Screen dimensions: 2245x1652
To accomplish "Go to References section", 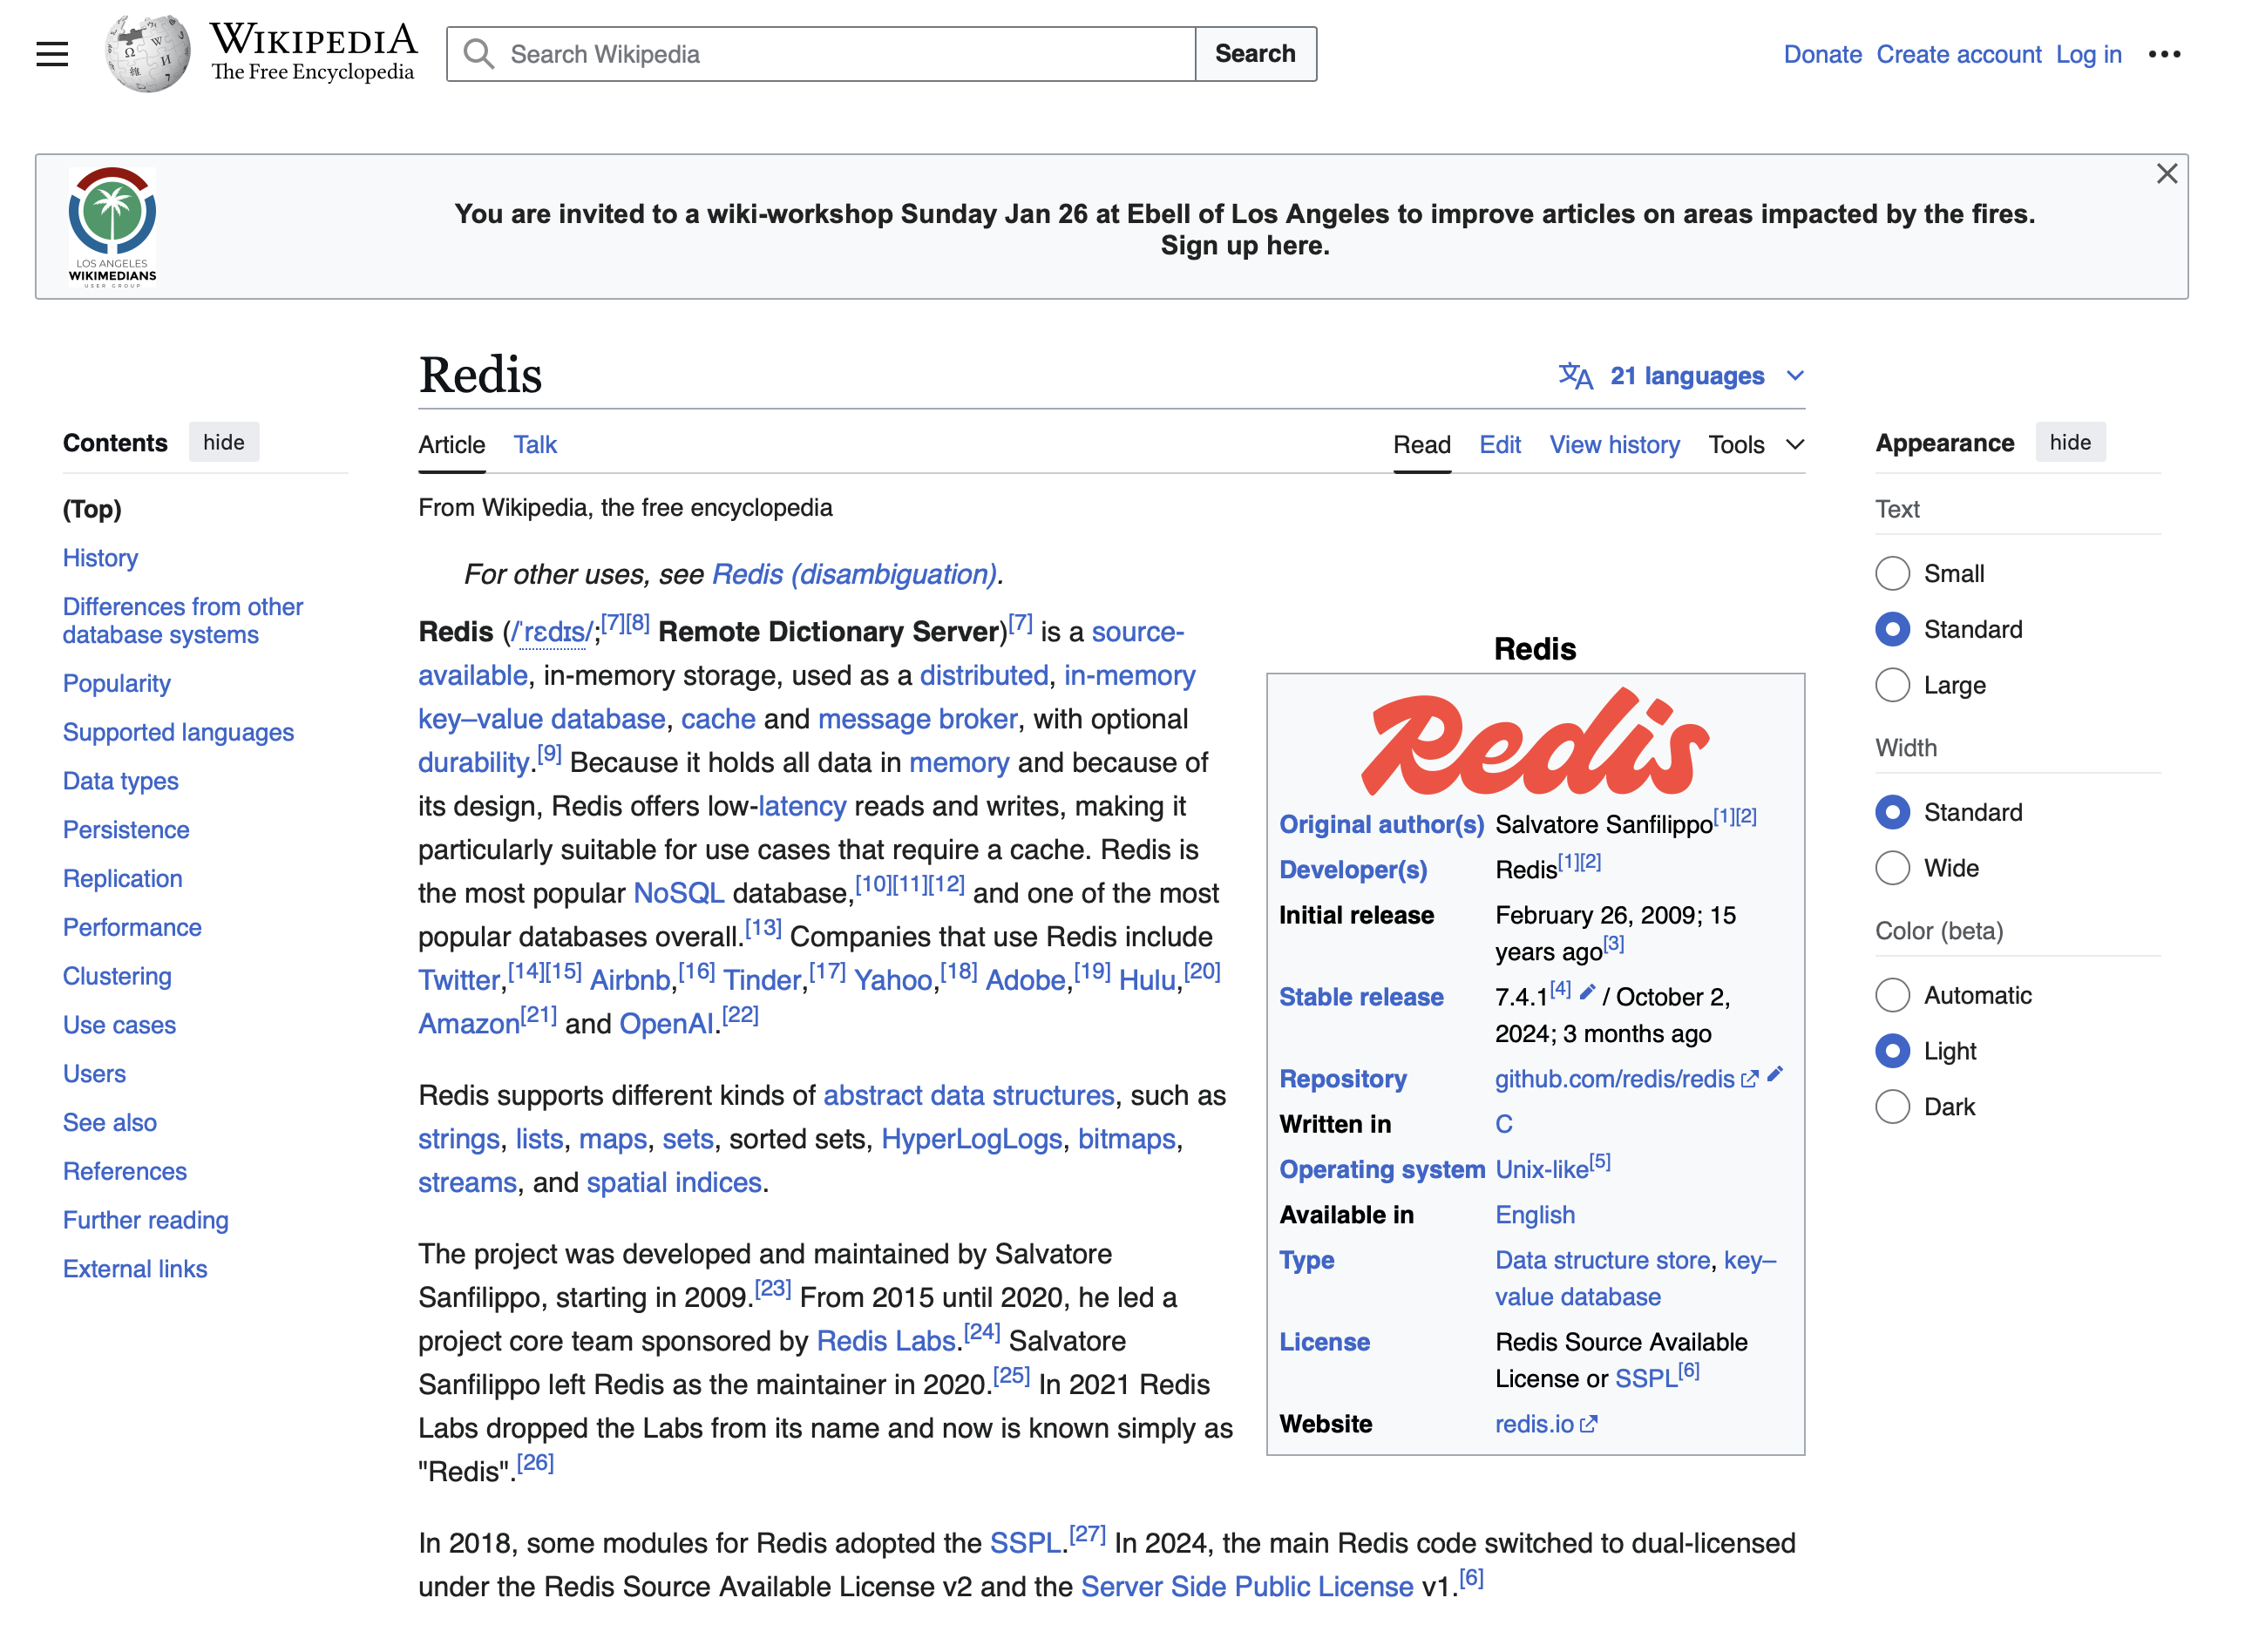I will pos(124,1172).
